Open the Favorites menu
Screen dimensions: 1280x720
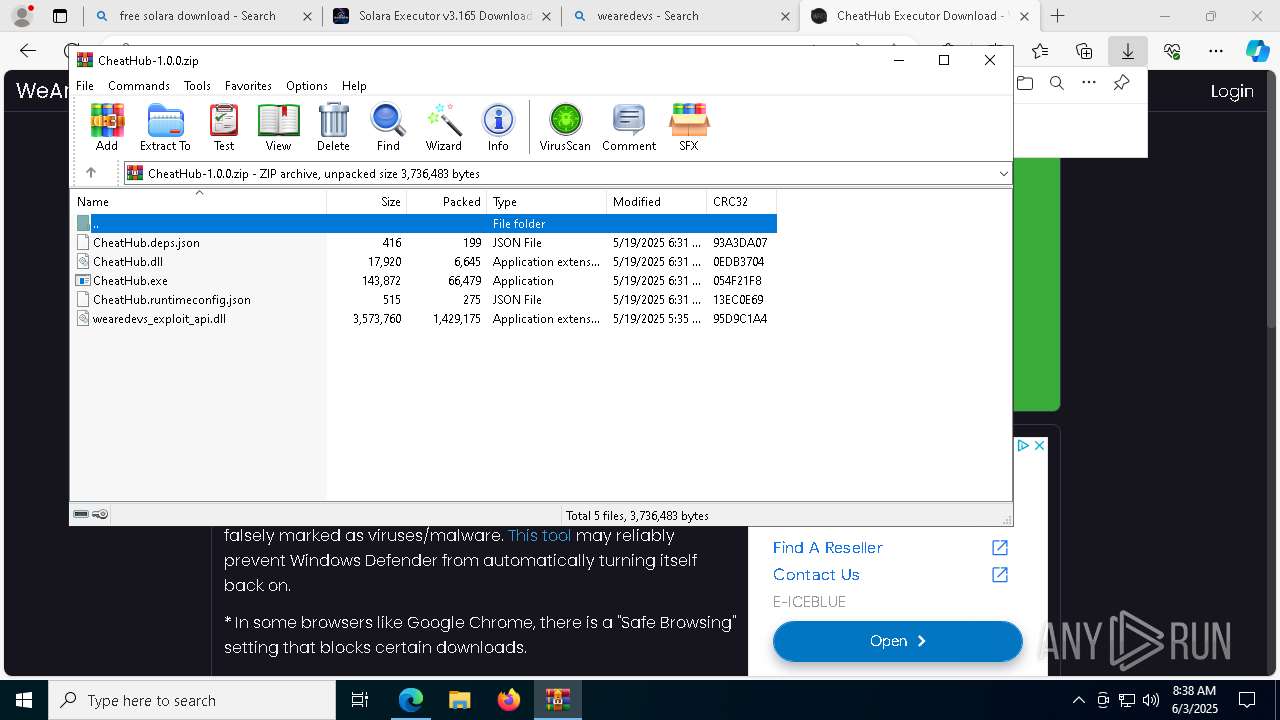pyautogui.click(x=248, y=86)
